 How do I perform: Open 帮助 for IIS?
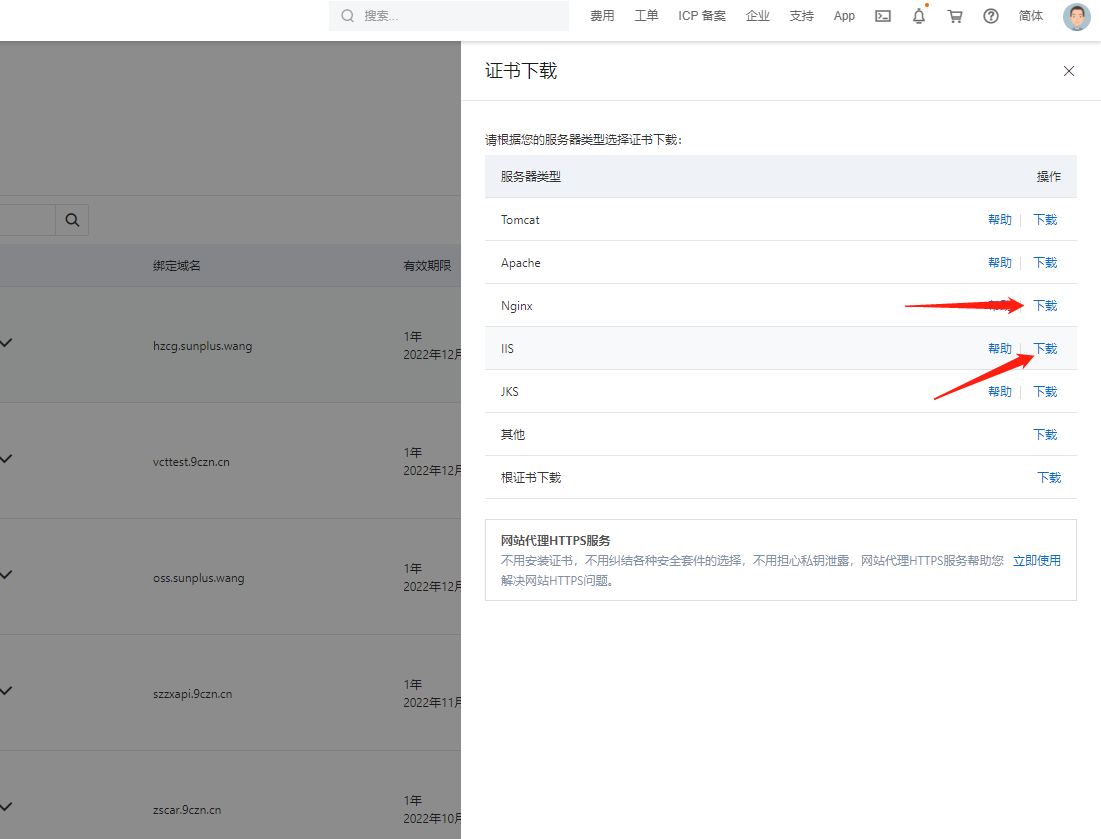click(999, 348)
